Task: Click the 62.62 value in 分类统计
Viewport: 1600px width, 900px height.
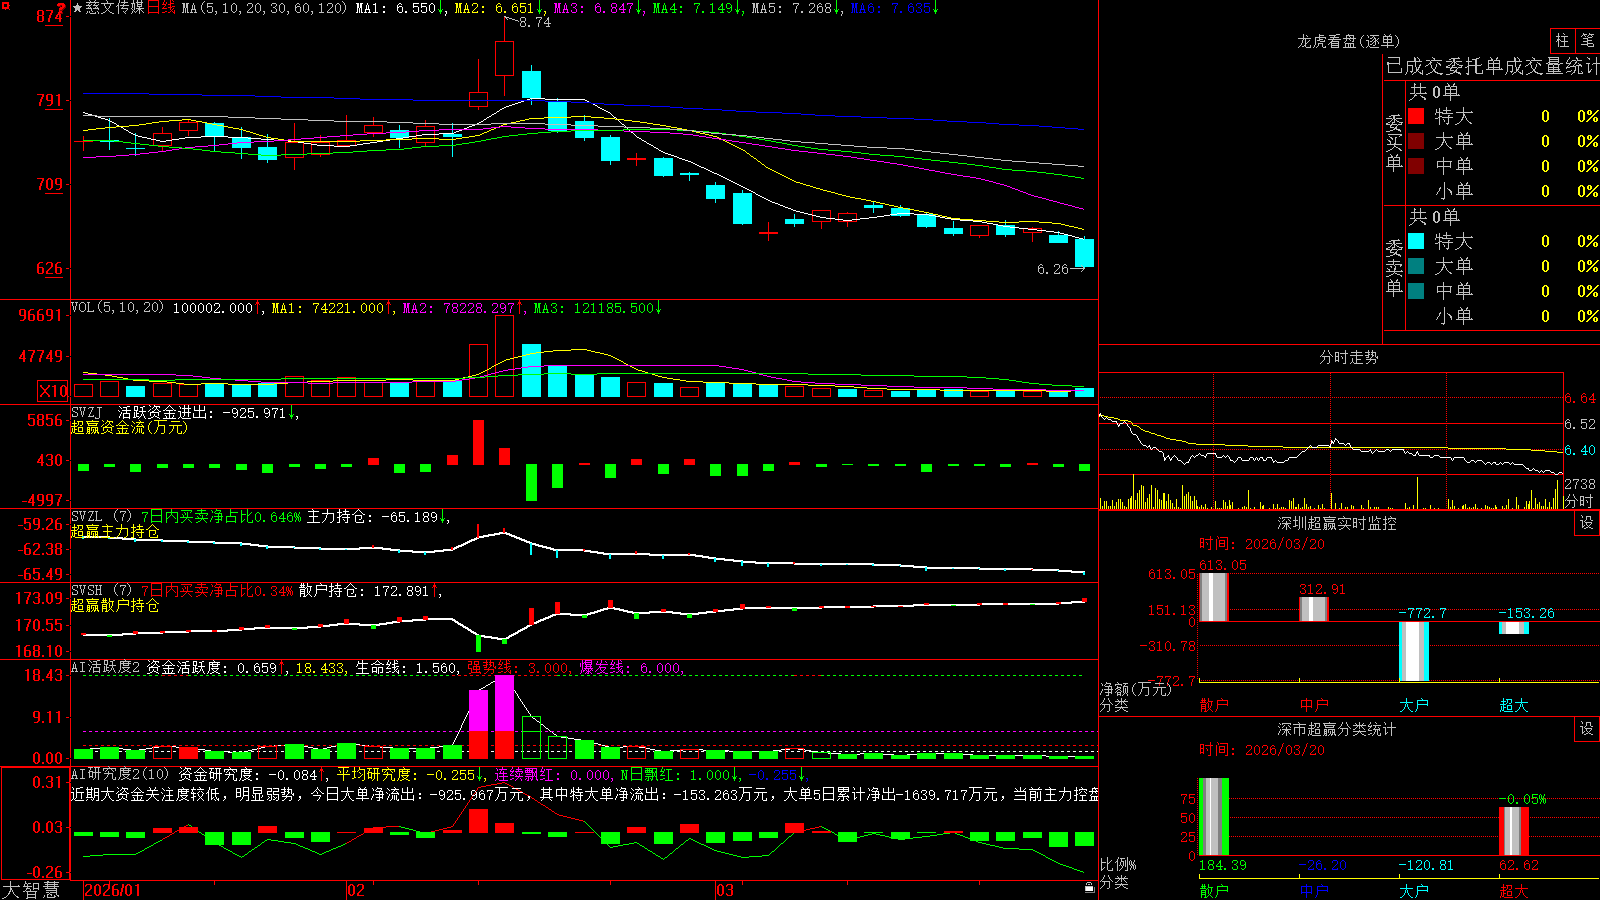Action: pyautogui.click(x=1519, y=865)
